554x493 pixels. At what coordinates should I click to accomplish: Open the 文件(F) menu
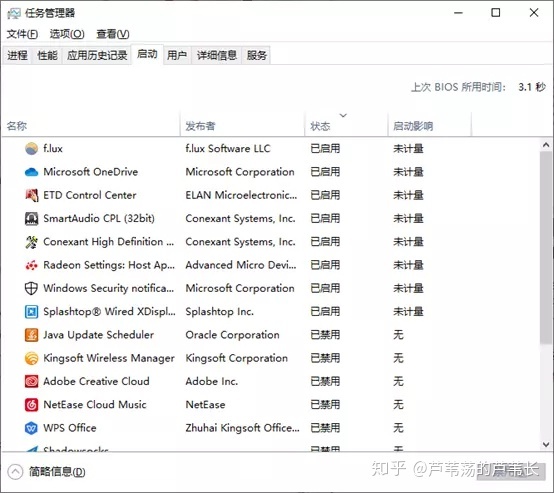[x=22, y=34]
